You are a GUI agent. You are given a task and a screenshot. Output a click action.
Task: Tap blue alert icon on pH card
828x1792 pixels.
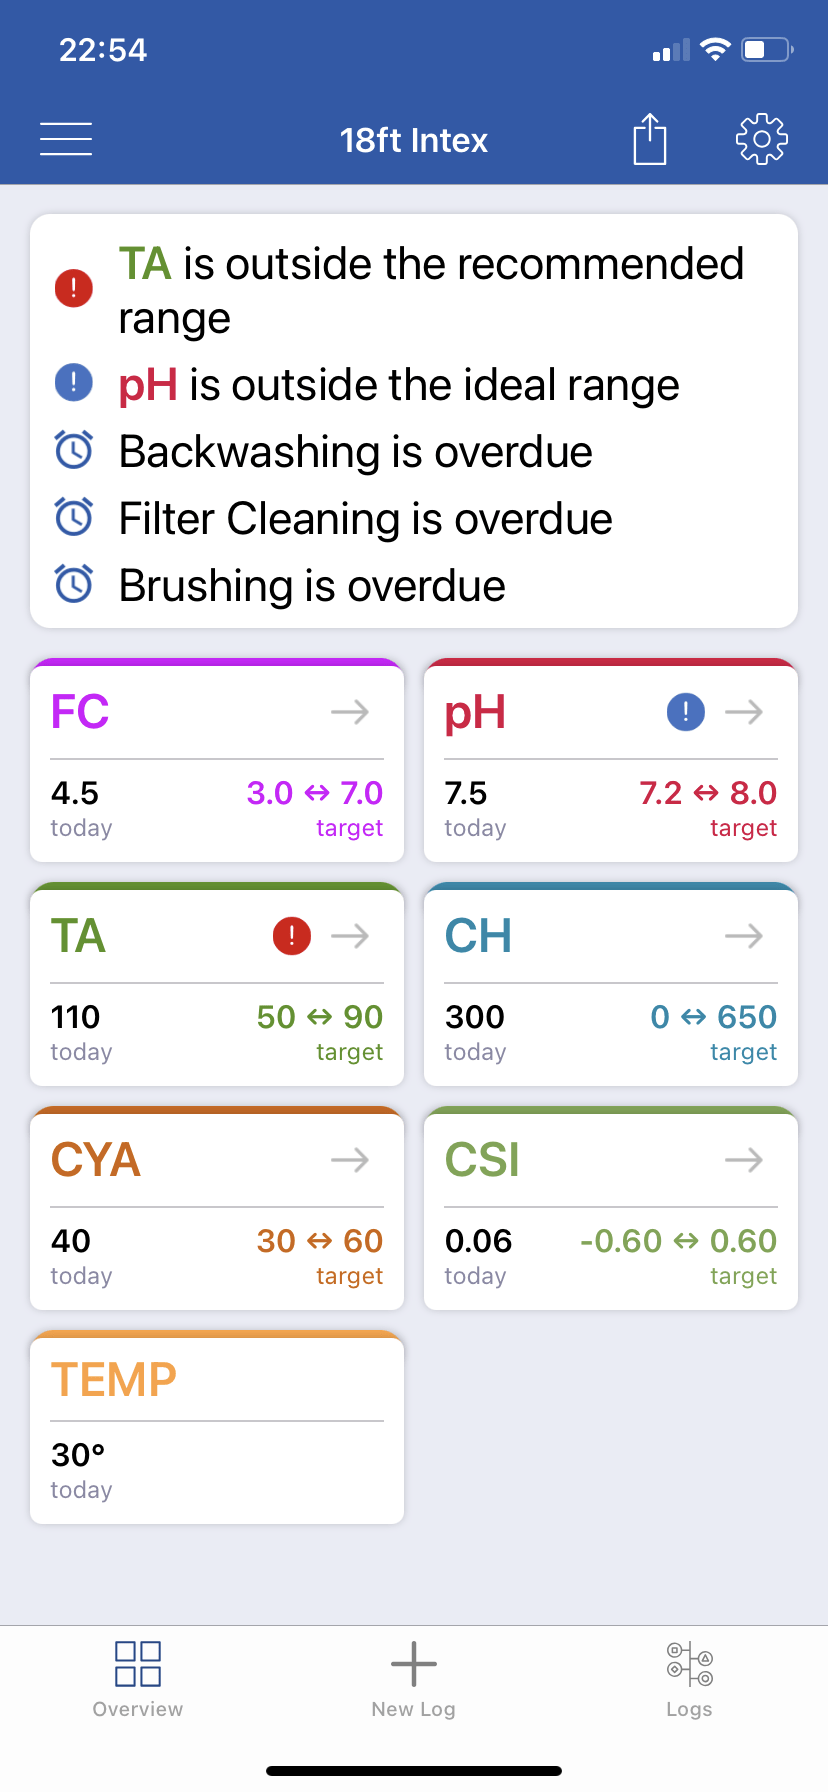(686, 712)
